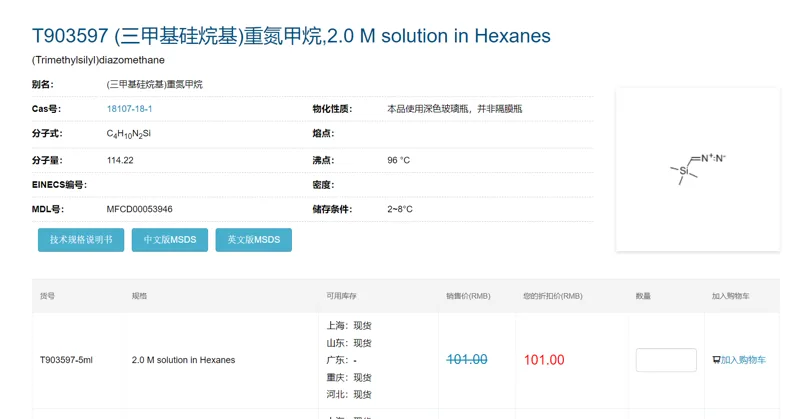Click the 规格 column header
This screenshot has width=800, height=419.
tap(139, 296)
